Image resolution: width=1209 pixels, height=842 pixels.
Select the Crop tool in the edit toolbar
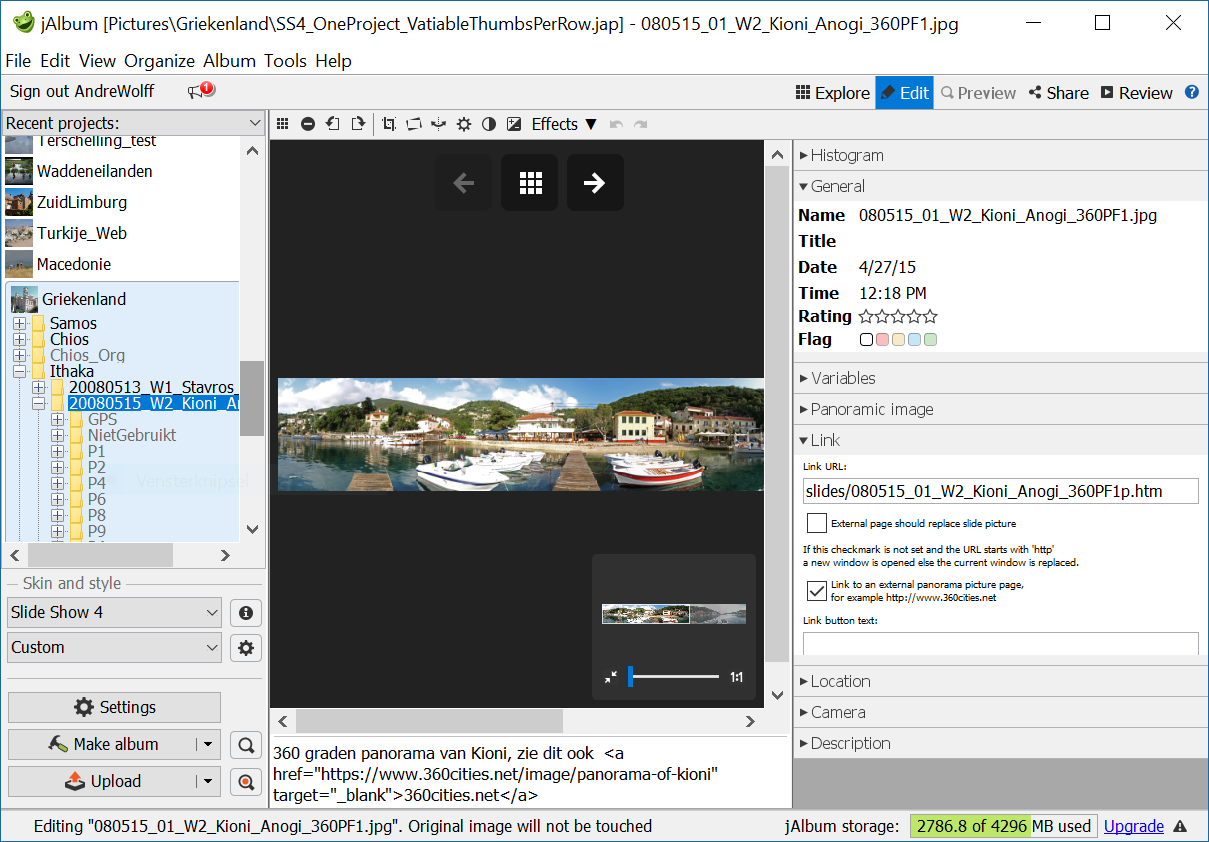[389, 124]
